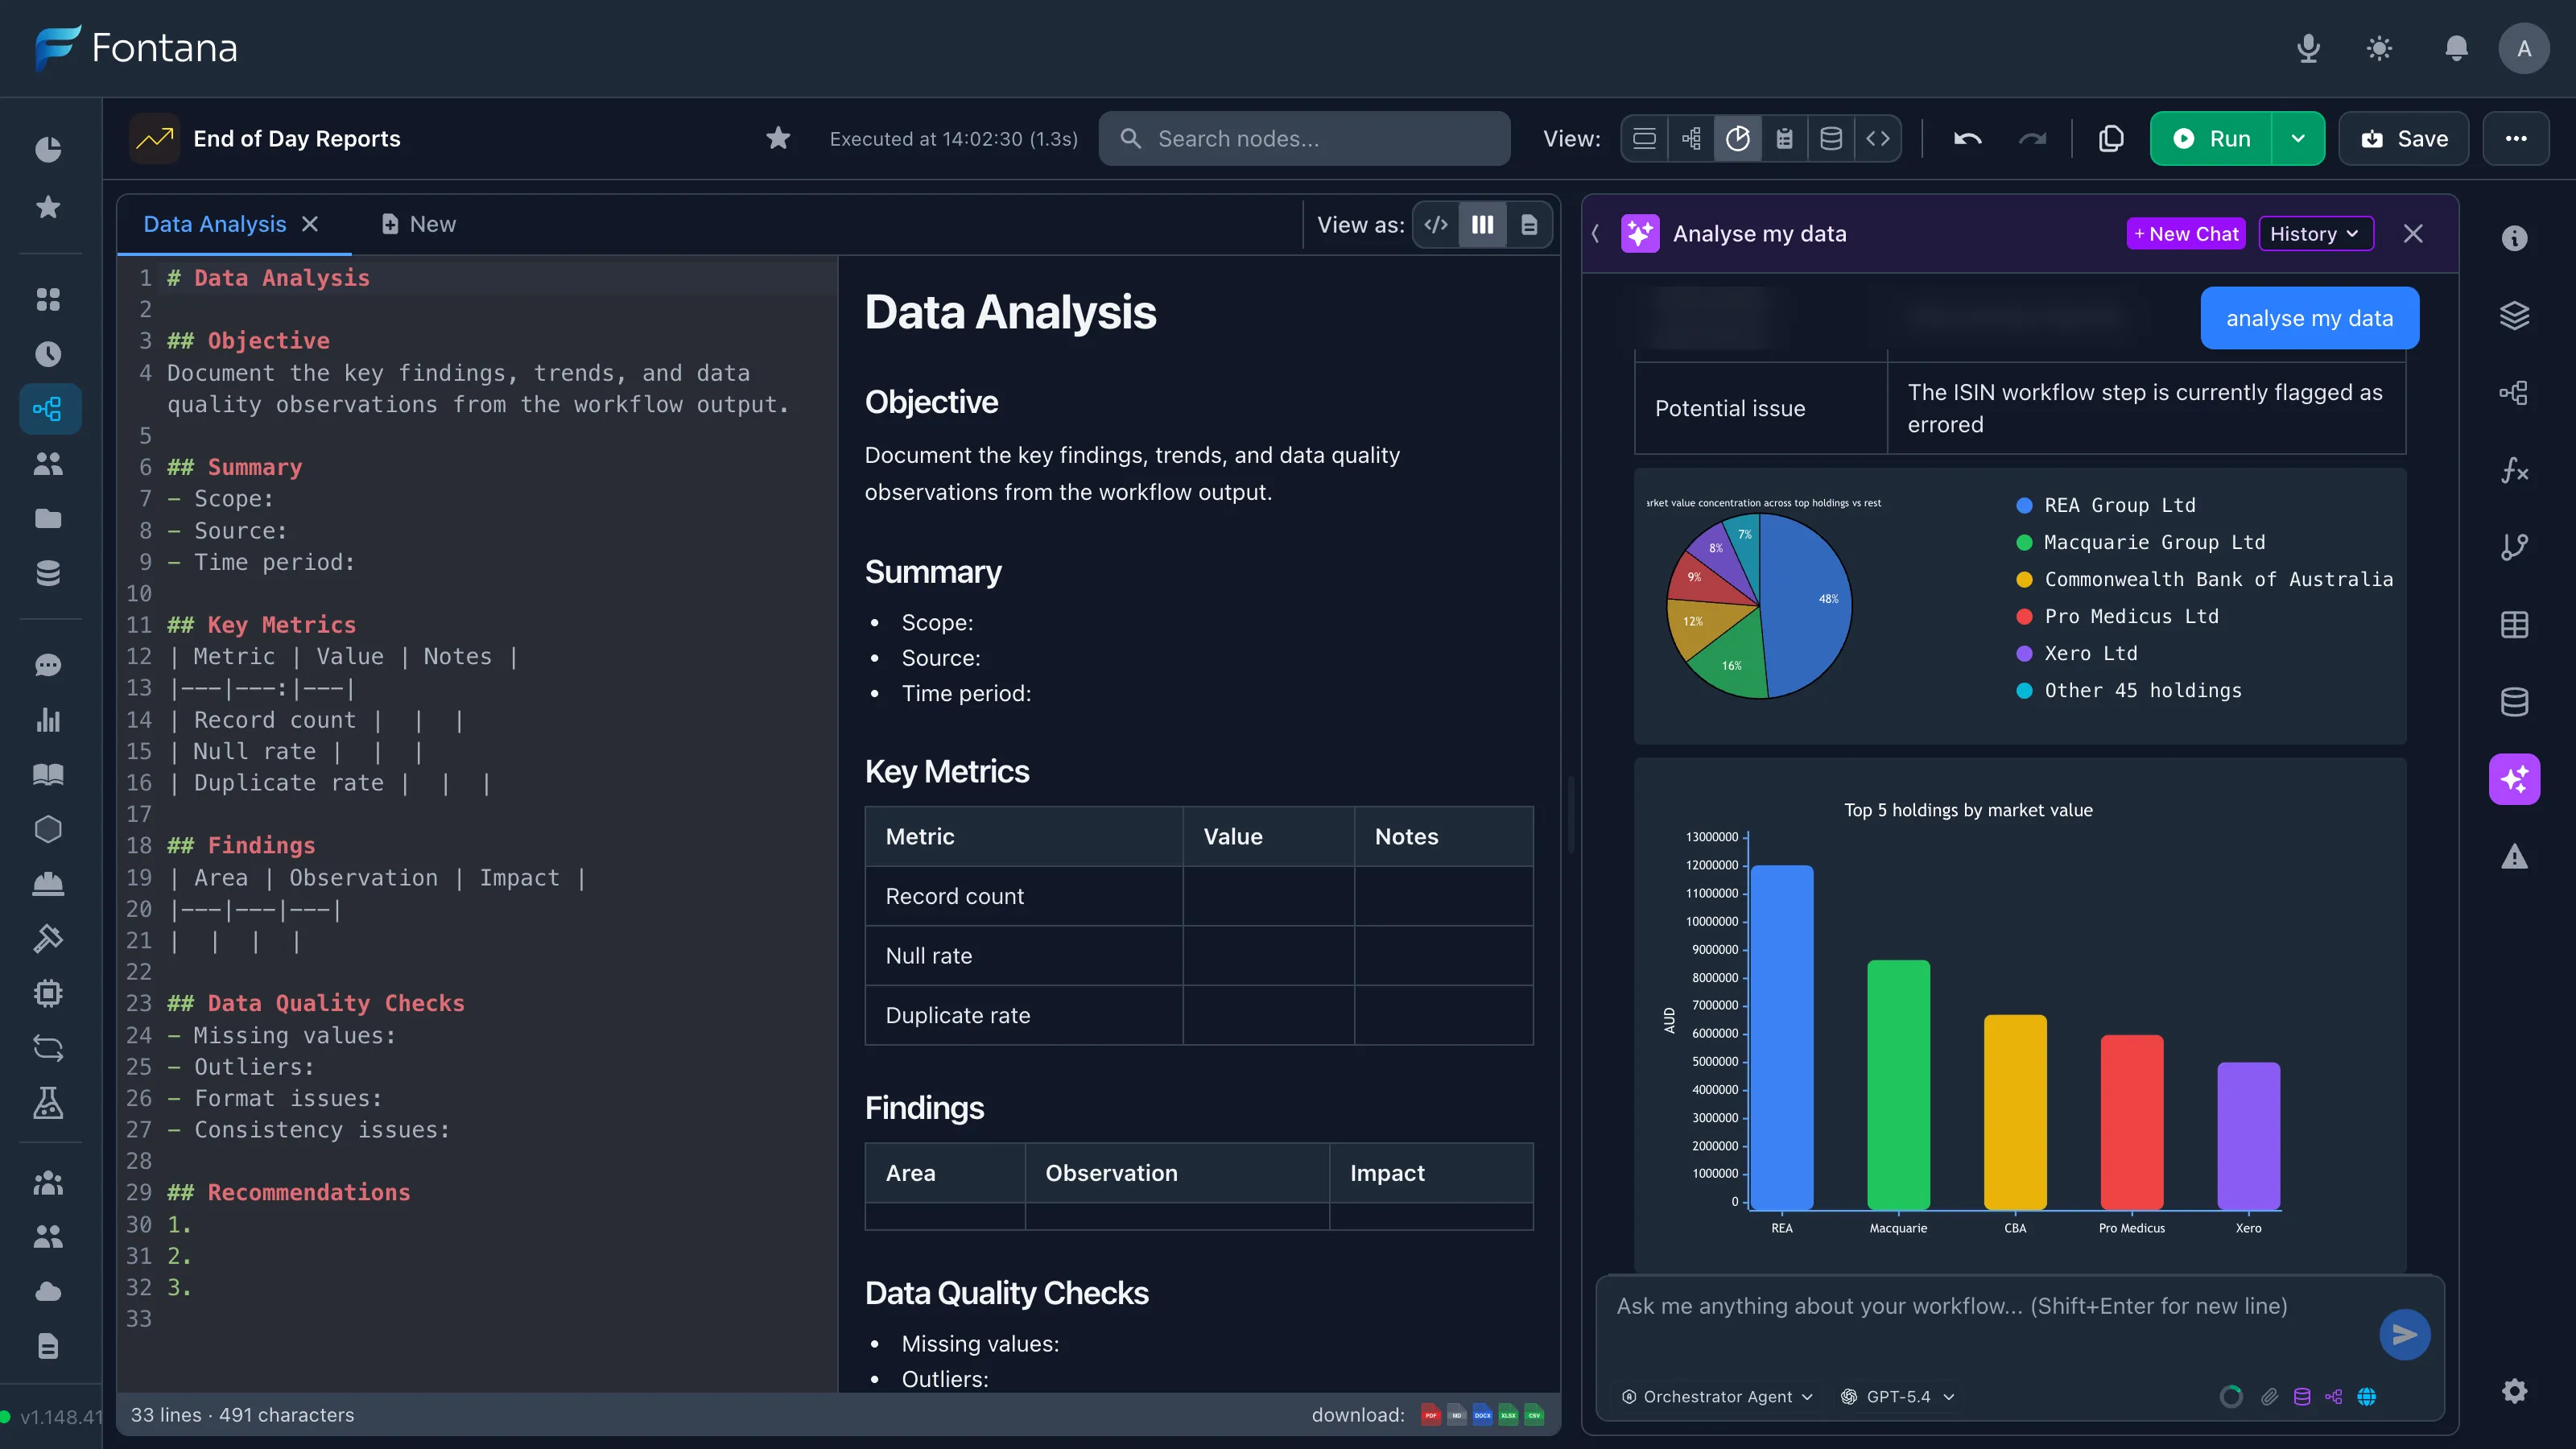
Task: Select the chart report view
Action: click(x=1738, y=138)
